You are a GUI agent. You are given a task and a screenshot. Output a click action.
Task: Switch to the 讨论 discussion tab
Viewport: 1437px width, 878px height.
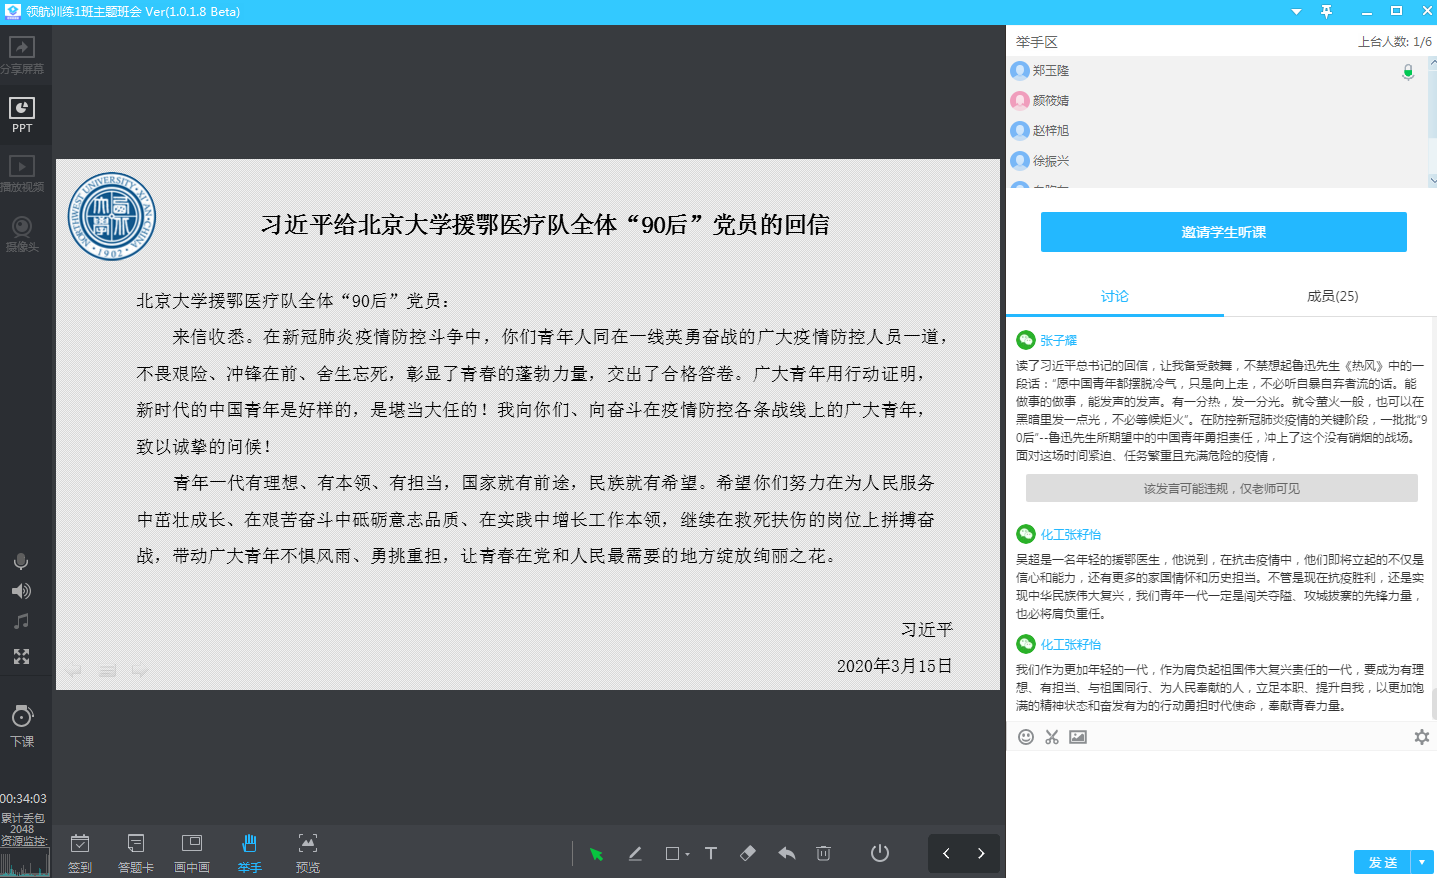pyautogui.click(x=1114, y=296)
